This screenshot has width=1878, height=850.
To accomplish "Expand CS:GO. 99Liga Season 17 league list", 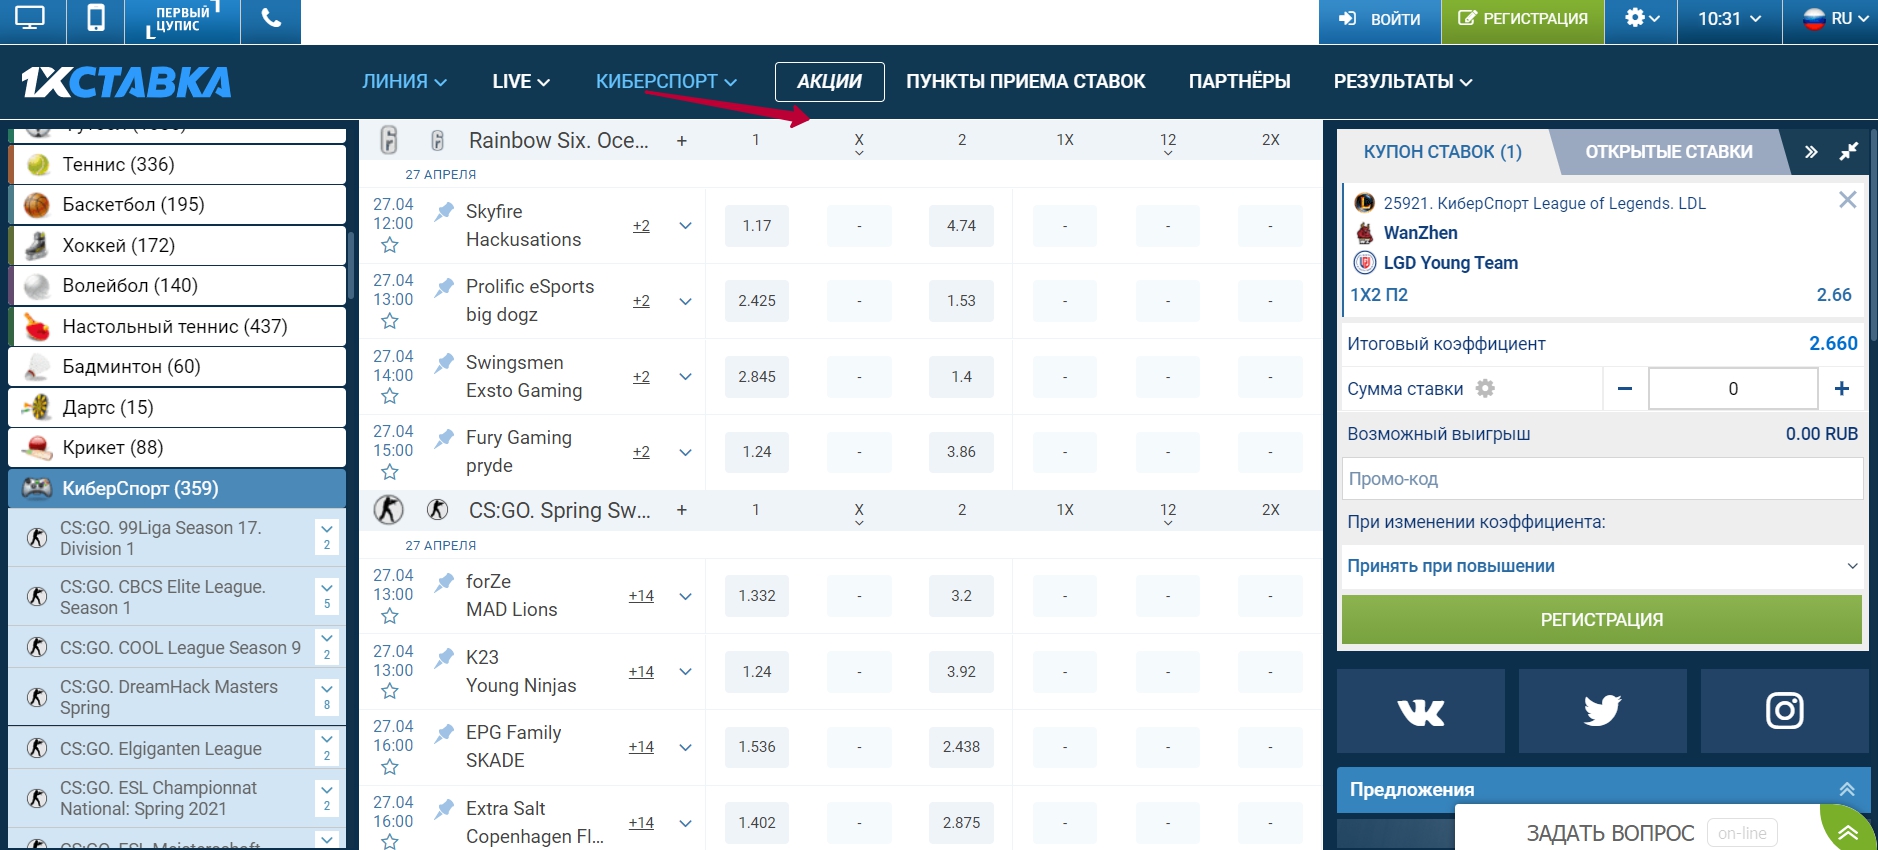I will point(326,537).
